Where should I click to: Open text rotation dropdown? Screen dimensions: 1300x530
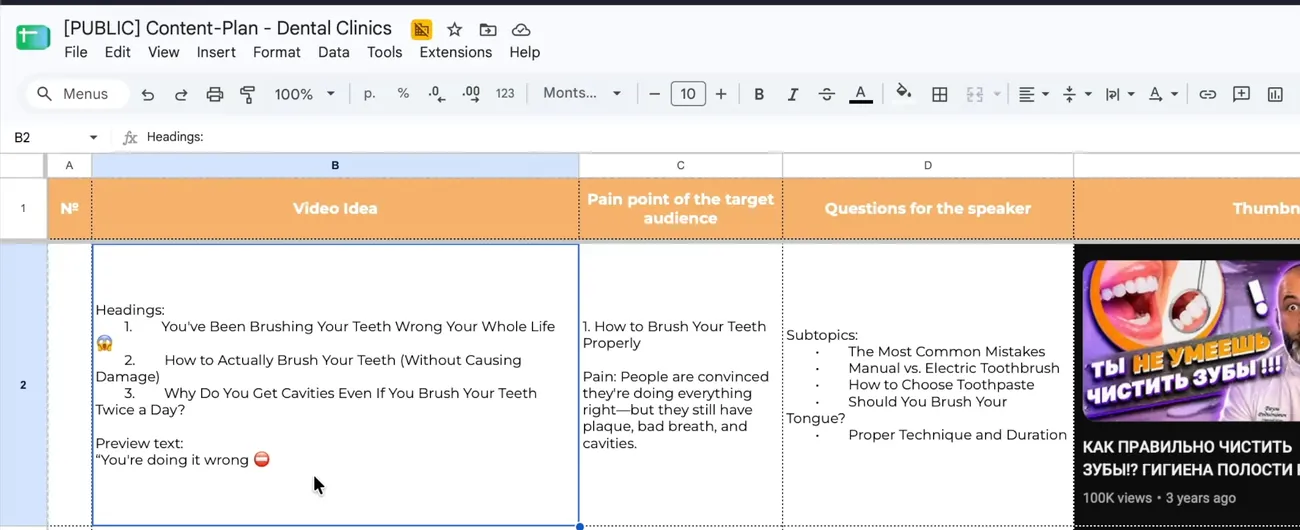tap(1163, 94)
